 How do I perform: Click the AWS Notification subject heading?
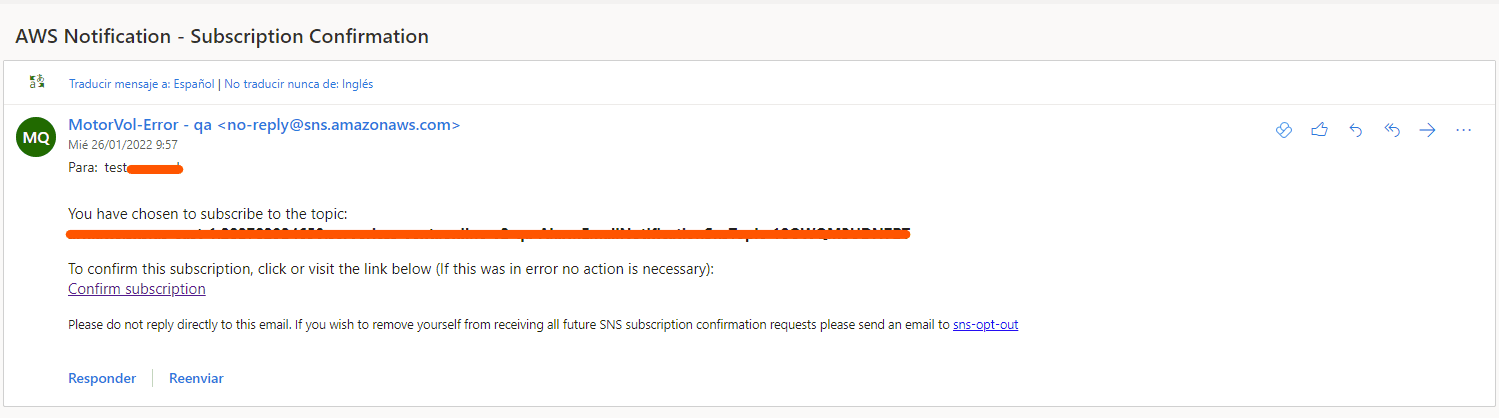pos(222,37)
